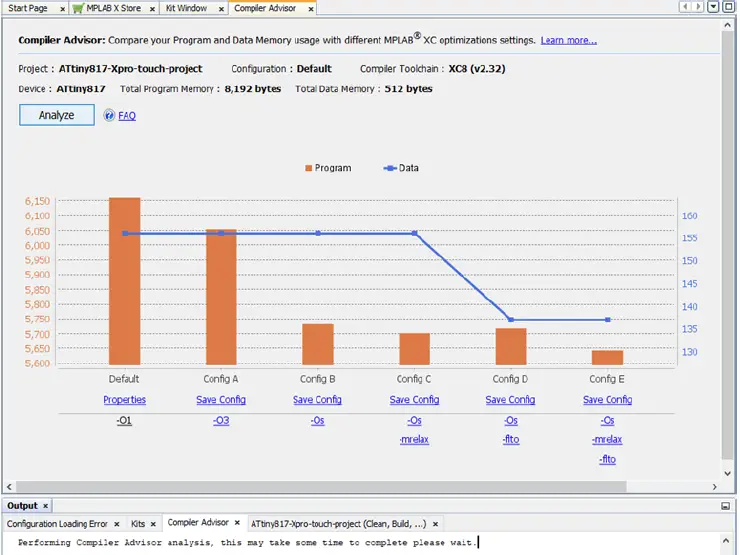Click the Output pane scroll up arrow
This screenshot has height=555, width=740.
(726, 539)
